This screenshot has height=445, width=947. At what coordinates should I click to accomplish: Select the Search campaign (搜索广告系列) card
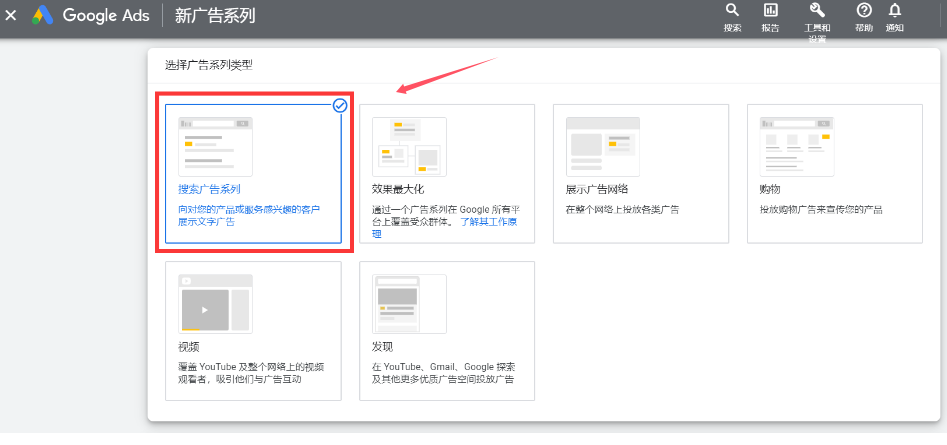tap(253, 174)
